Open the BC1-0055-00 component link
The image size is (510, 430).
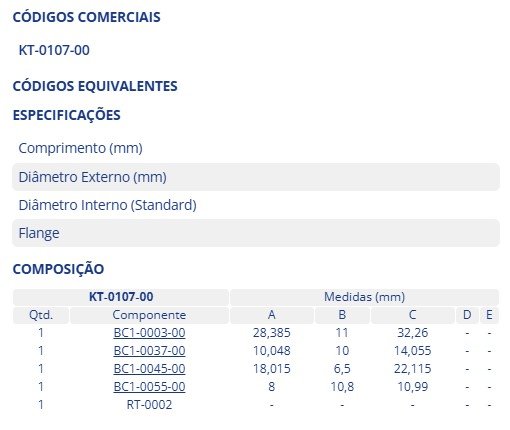click(x=149, y=387)
